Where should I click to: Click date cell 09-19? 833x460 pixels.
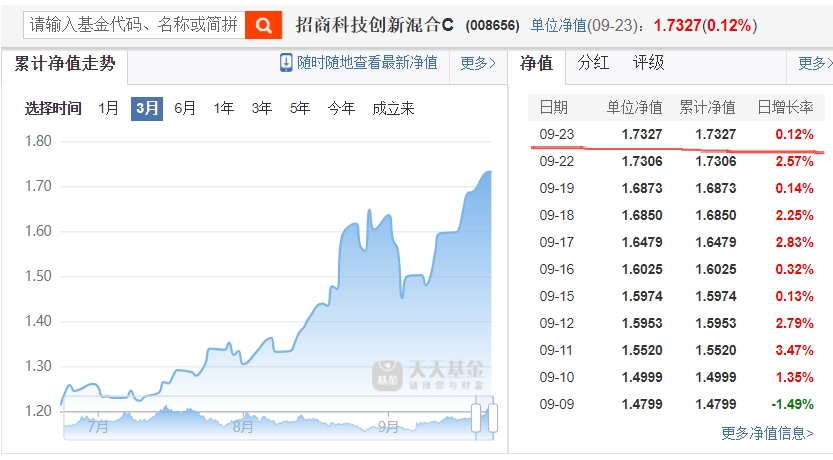tap(557, 189)
